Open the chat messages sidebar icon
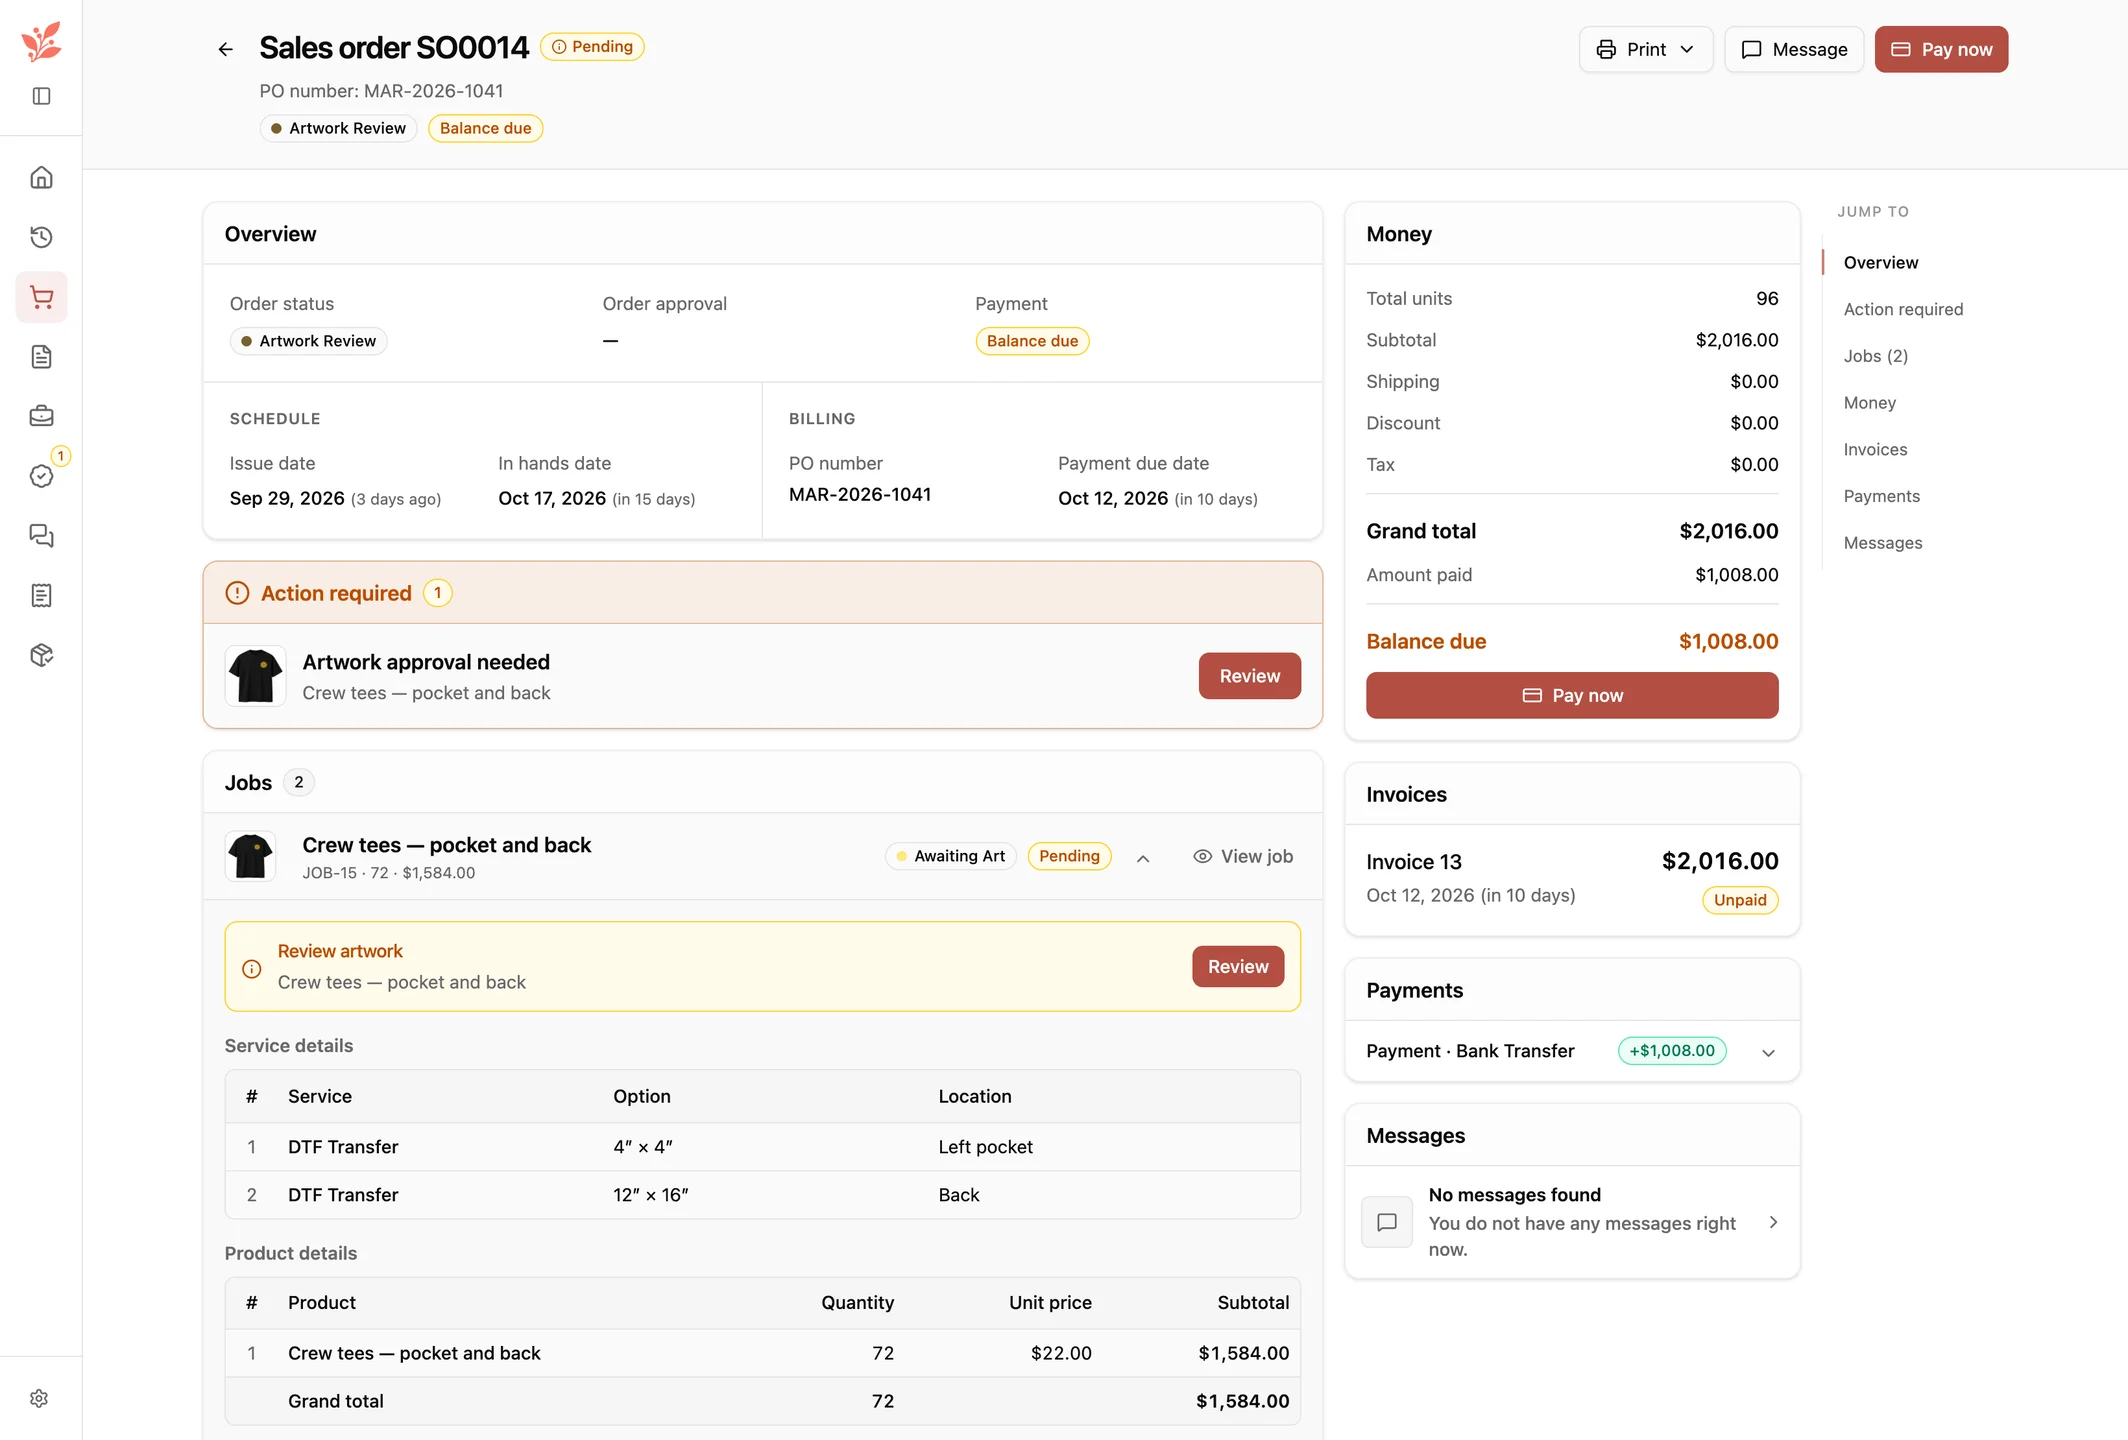This screenshot has width=2128, height=1440. [41, 536]
